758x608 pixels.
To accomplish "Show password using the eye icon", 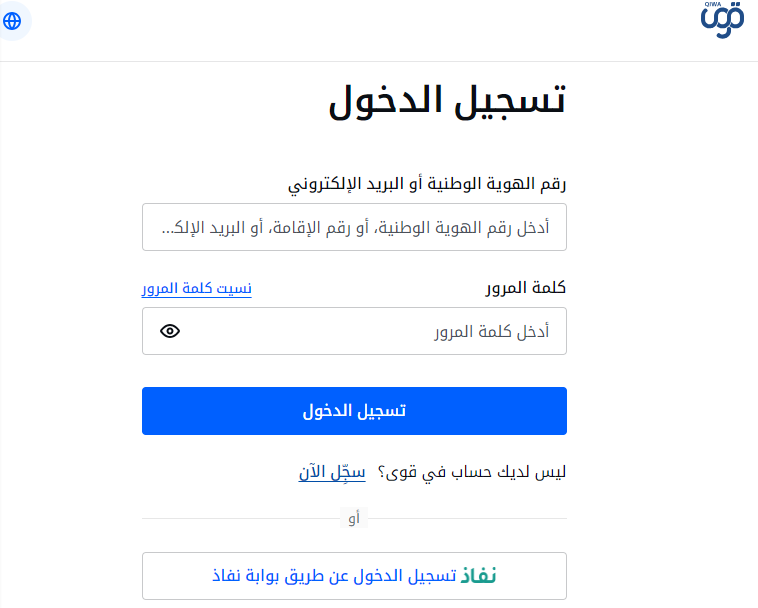I will 170,331.
